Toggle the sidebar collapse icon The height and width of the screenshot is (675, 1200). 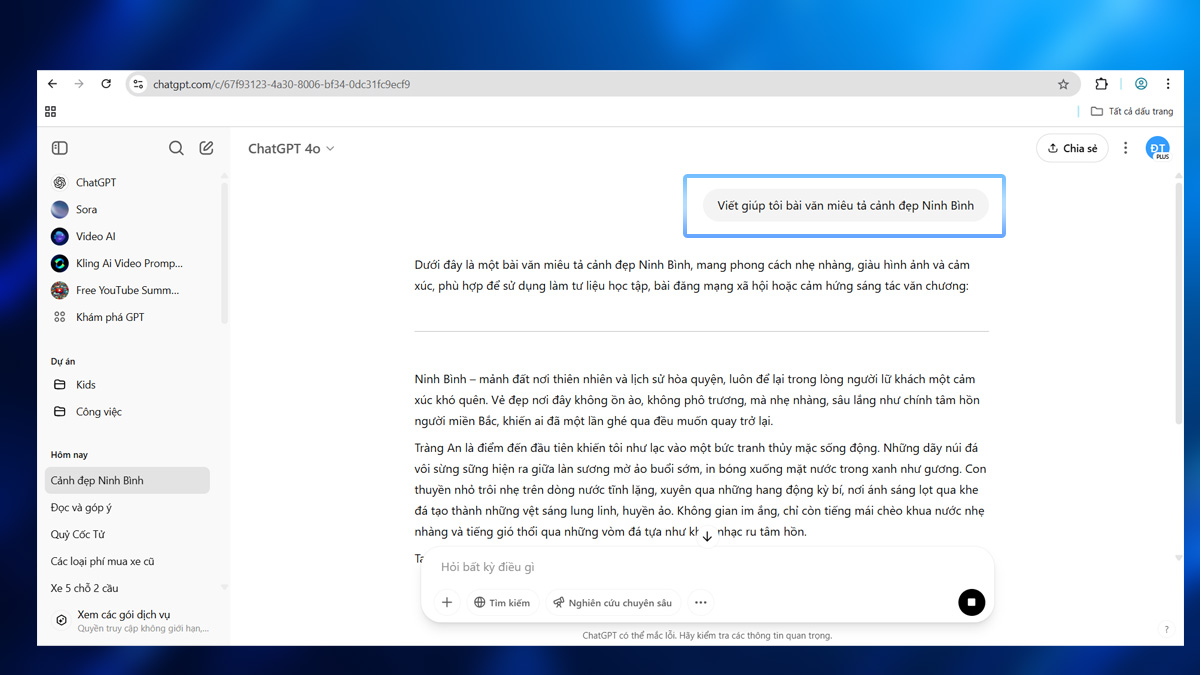pyautogui.click(x=60, y=148)
